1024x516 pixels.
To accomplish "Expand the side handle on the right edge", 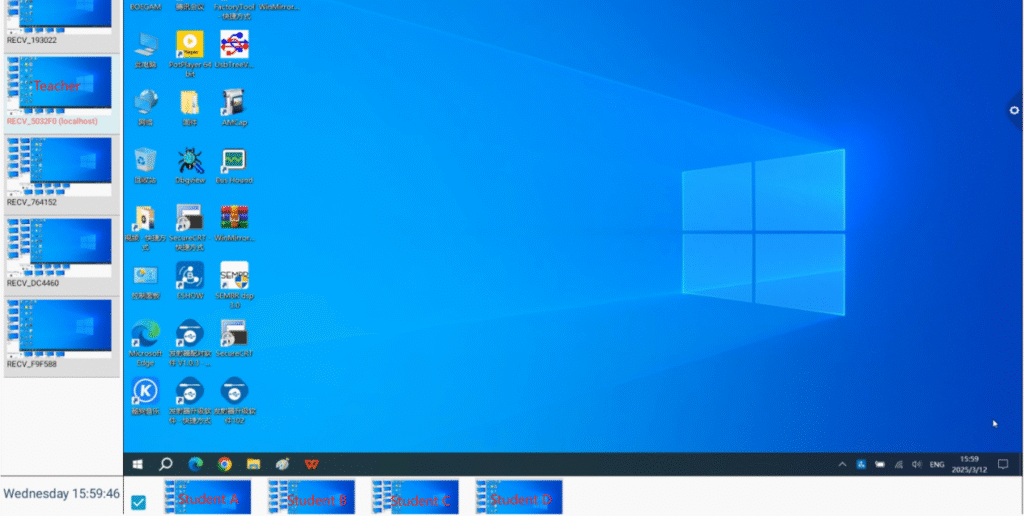I will coord(1015,110).
